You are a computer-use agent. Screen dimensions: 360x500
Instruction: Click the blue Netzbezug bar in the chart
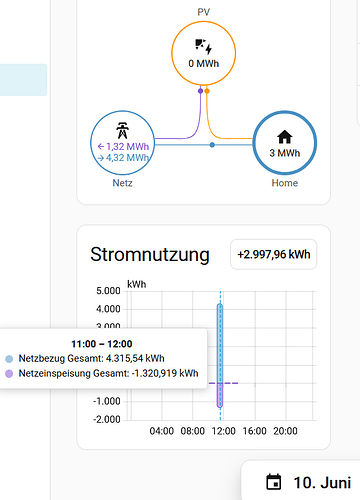pyautogui.click(x=220, y=343)
